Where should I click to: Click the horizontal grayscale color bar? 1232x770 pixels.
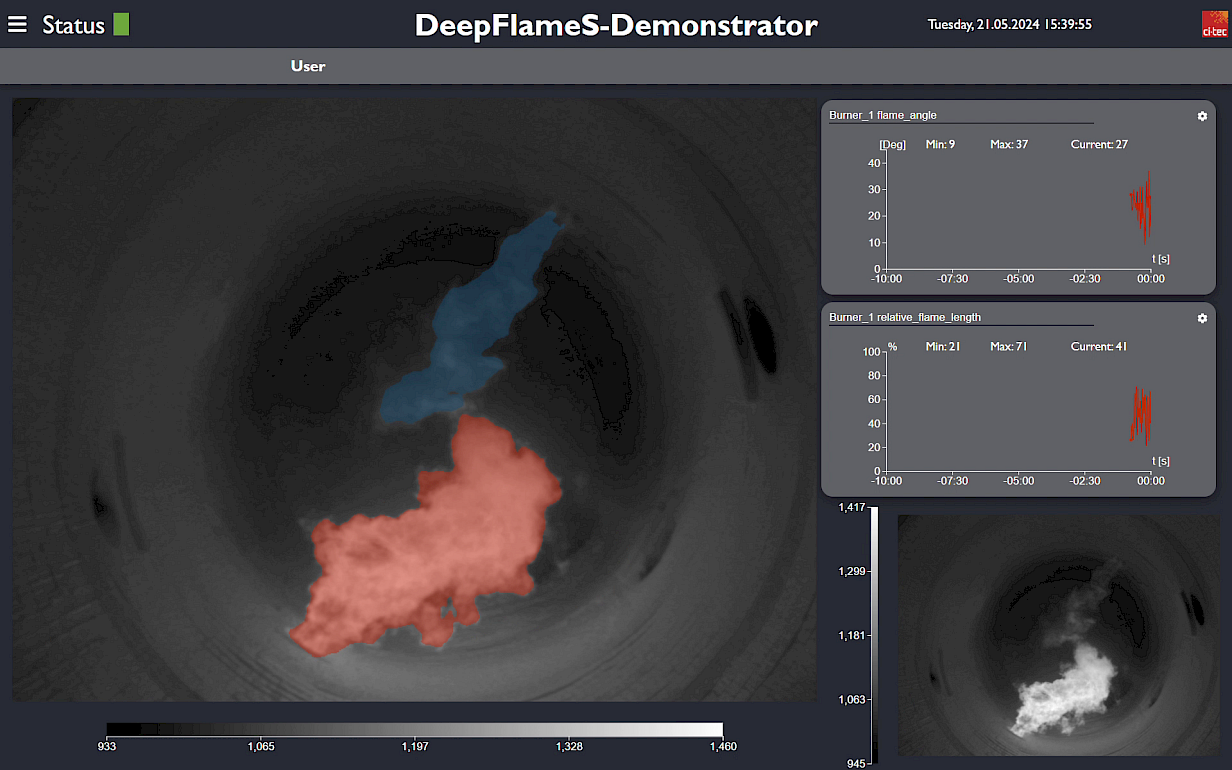pyautogui.click(x=414, y=729)
